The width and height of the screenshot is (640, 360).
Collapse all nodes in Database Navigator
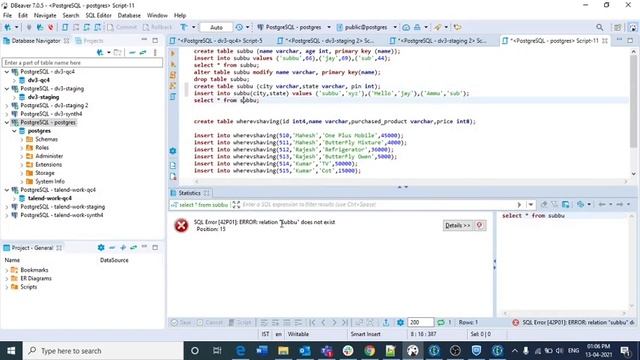tap(132, 52)
